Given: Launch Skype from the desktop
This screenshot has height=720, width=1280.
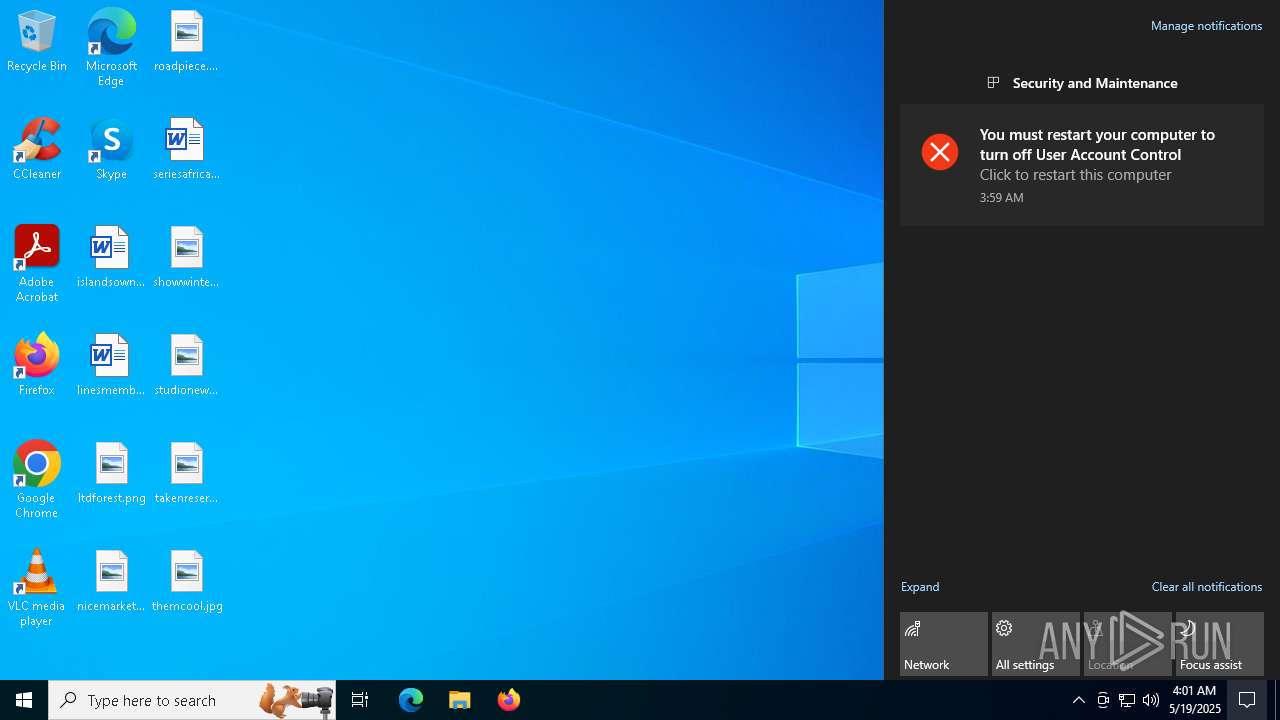Looking at the screenshot, I should coord(111,150).
